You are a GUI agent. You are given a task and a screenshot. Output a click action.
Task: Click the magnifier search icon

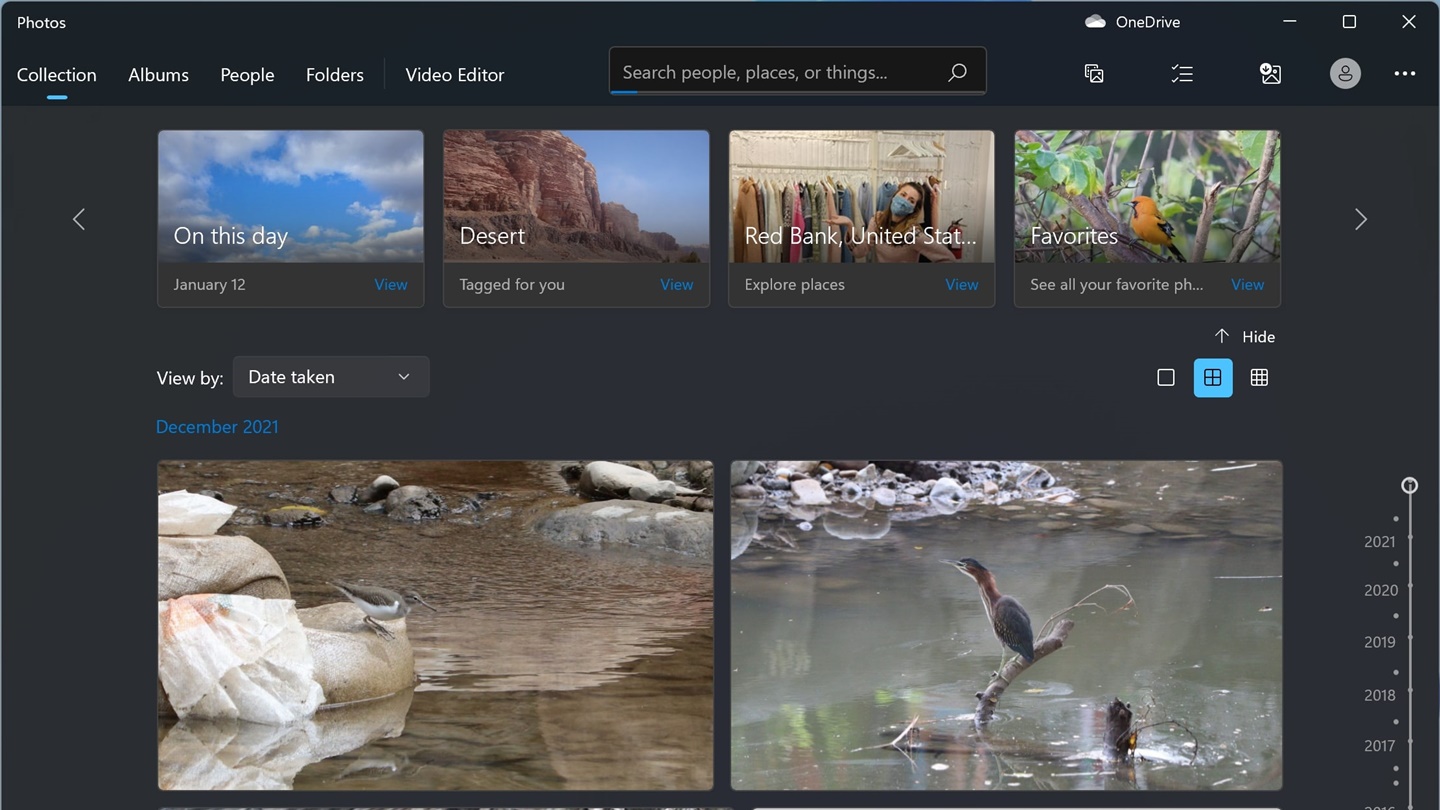(957, 72)
